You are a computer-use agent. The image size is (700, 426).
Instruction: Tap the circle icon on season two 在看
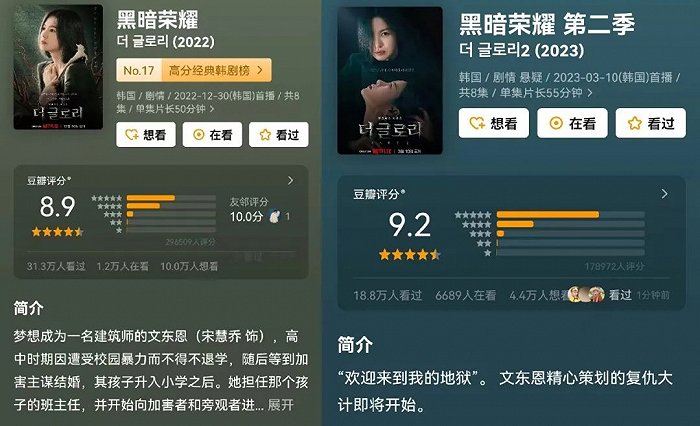tap(556, 123)
